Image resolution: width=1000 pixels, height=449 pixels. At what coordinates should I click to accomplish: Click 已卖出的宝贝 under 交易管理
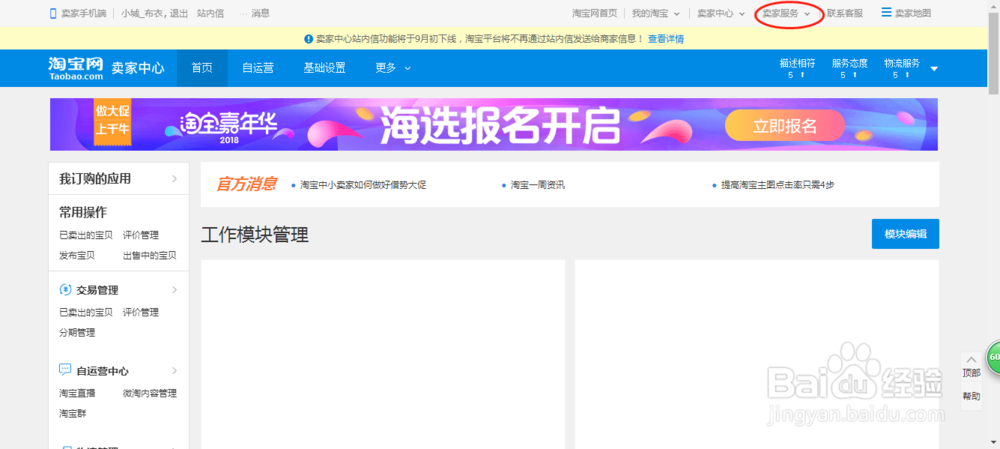[85, 313]
